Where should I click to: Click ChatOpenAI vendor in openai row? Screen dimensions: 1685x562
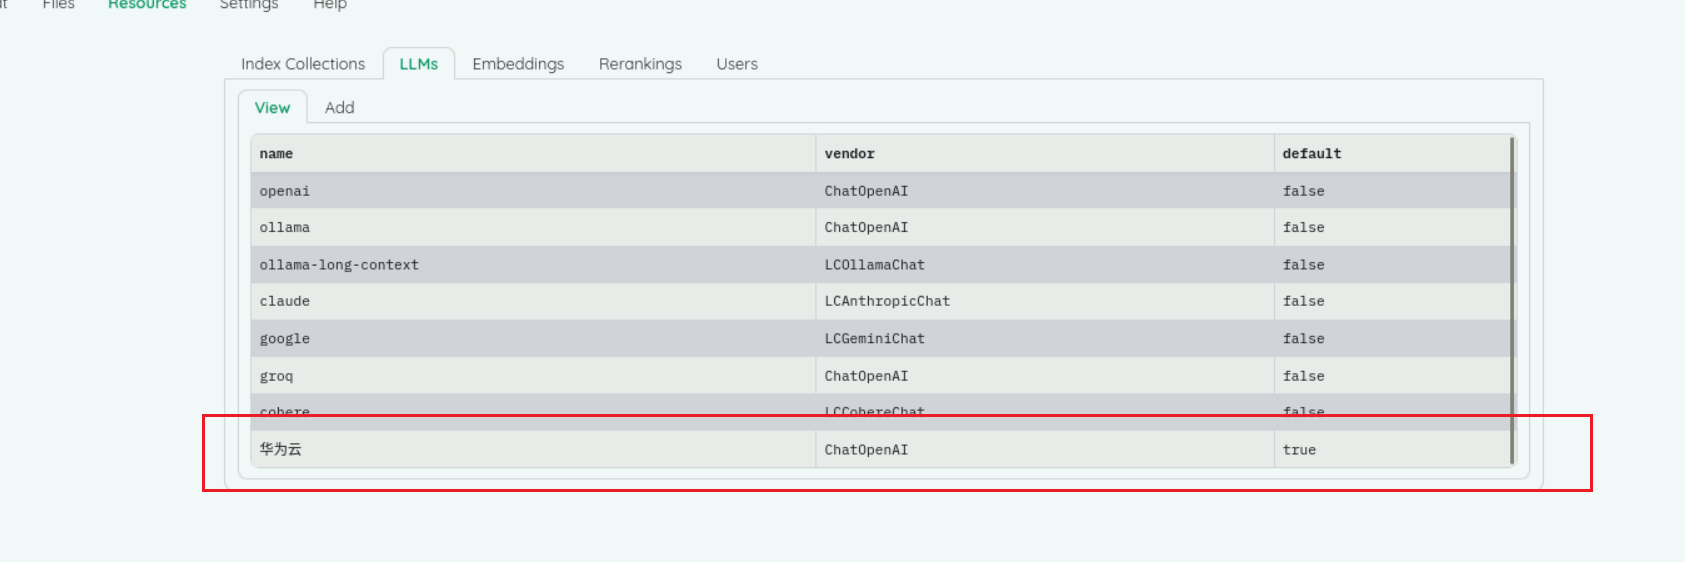(1045, 191)
